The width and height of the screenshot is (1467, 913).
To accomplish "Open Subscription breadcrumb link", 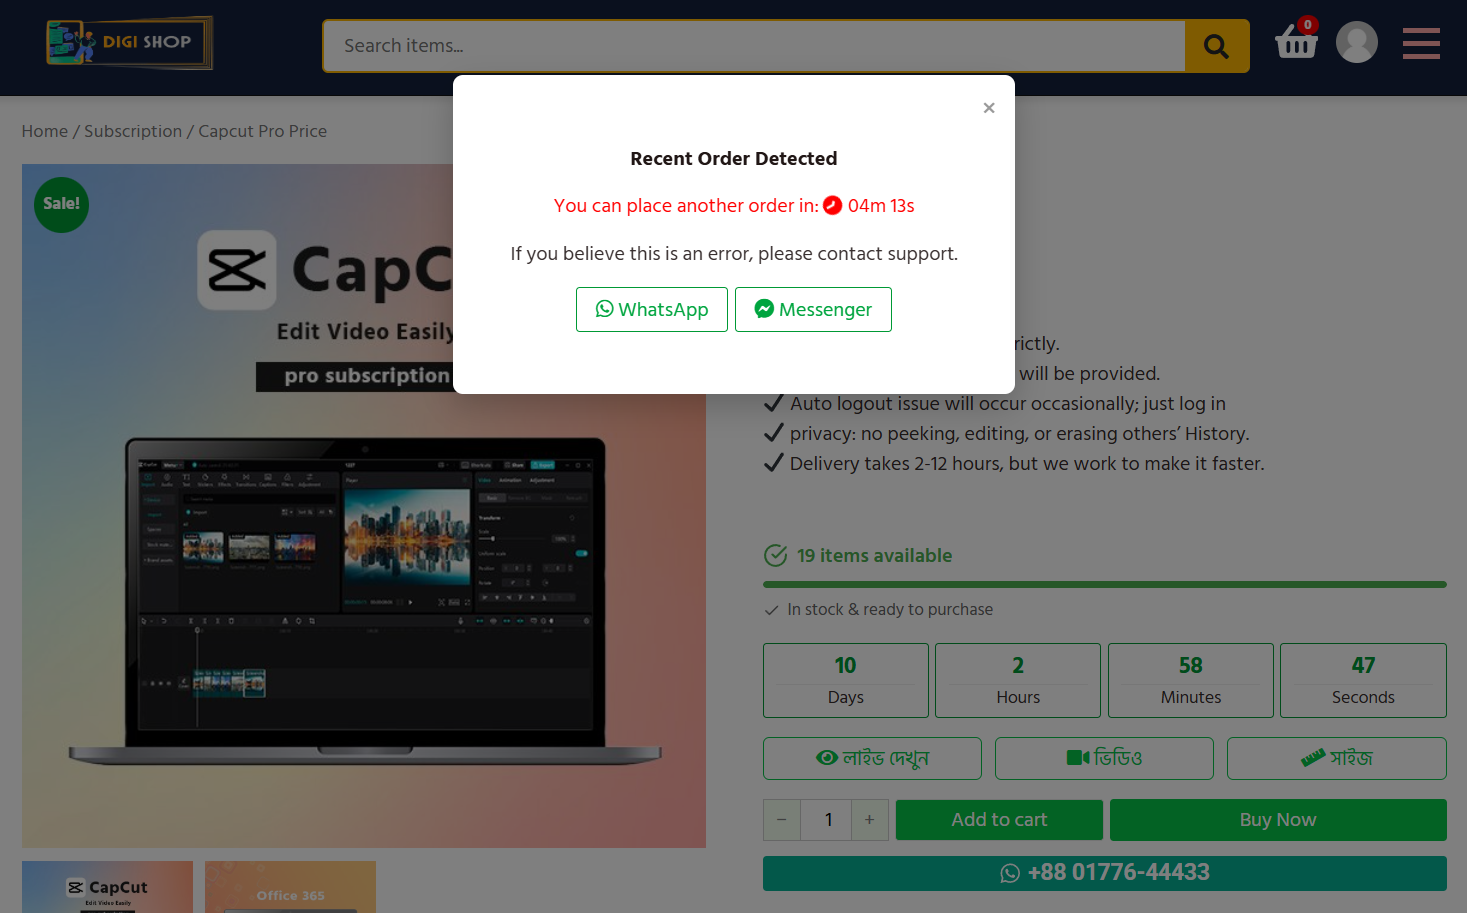I will (133, 131).
